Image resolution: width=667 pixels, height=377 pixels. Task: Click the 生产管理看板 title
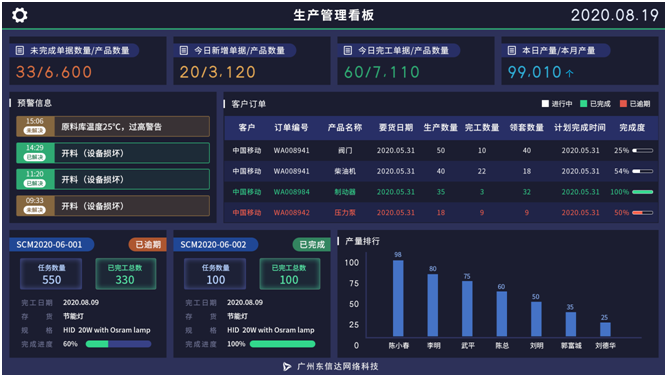click(x=334, y=15)
